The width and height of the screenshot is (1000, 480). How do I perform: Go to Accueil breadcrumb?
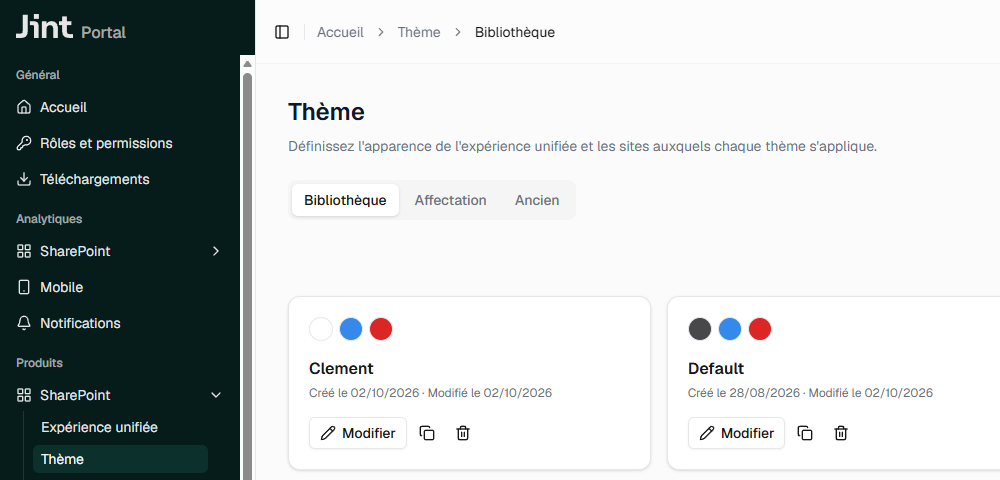(x=341, y=32)
